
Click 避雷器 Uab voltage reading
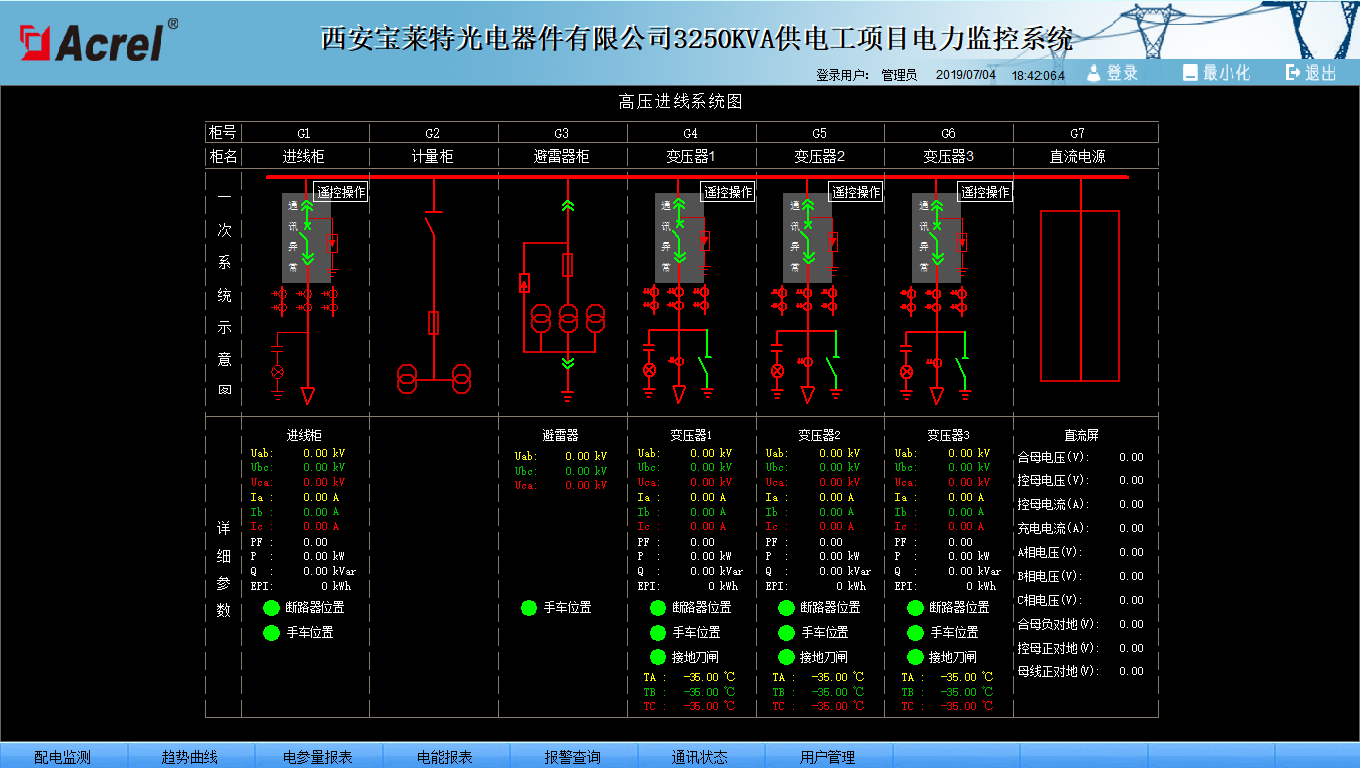coord(586,456)
